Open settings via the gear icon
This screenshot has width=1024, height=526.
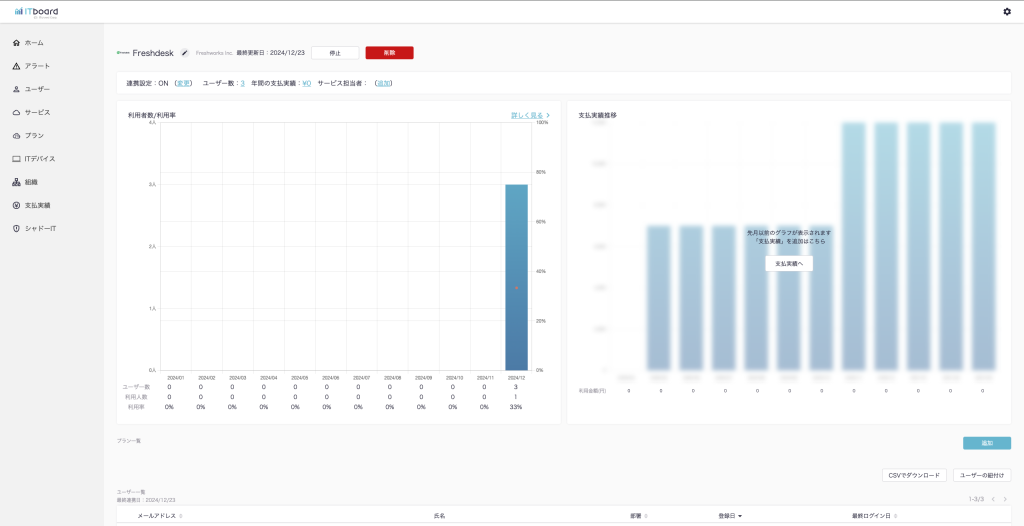1007,11
